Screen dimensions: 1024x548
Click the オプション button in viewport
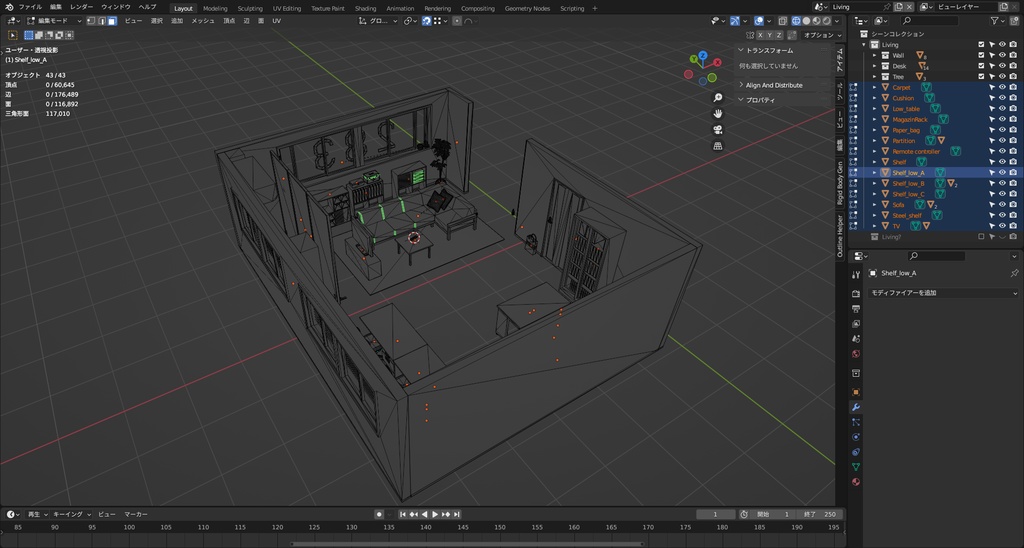820,35
